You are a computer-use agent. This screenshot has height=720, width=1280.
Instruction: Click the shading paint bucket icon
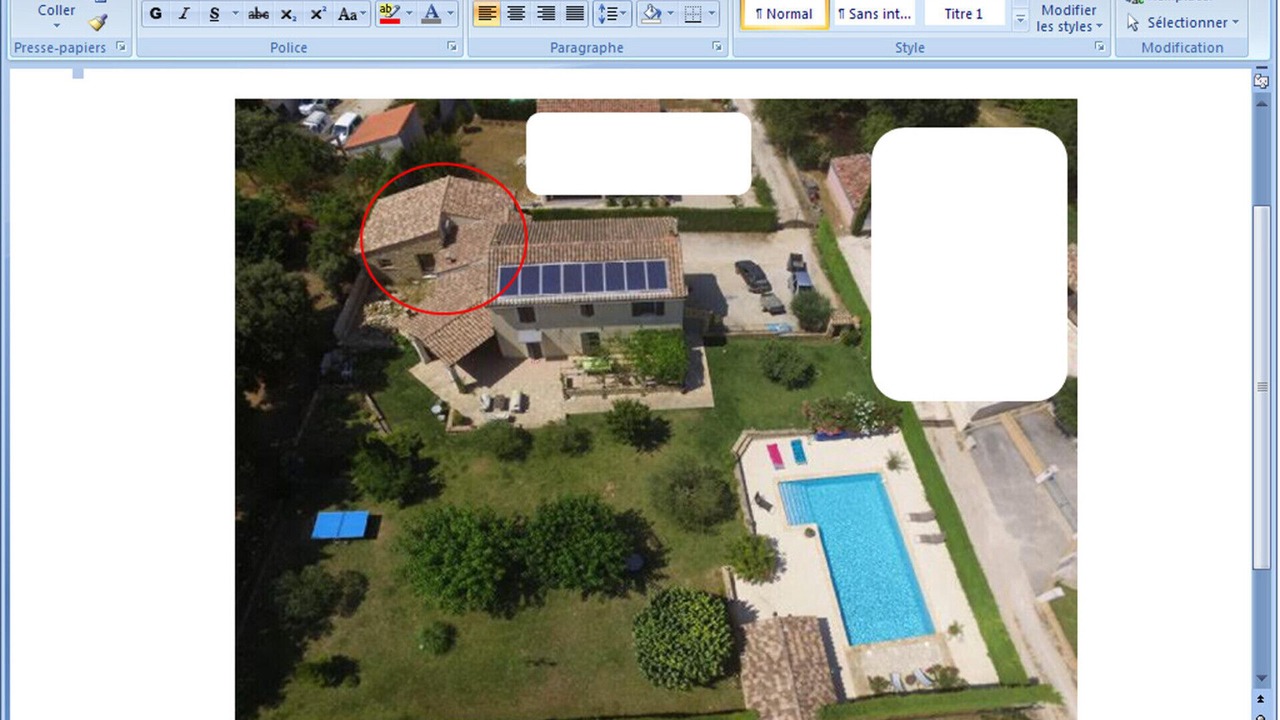(651, 14)
